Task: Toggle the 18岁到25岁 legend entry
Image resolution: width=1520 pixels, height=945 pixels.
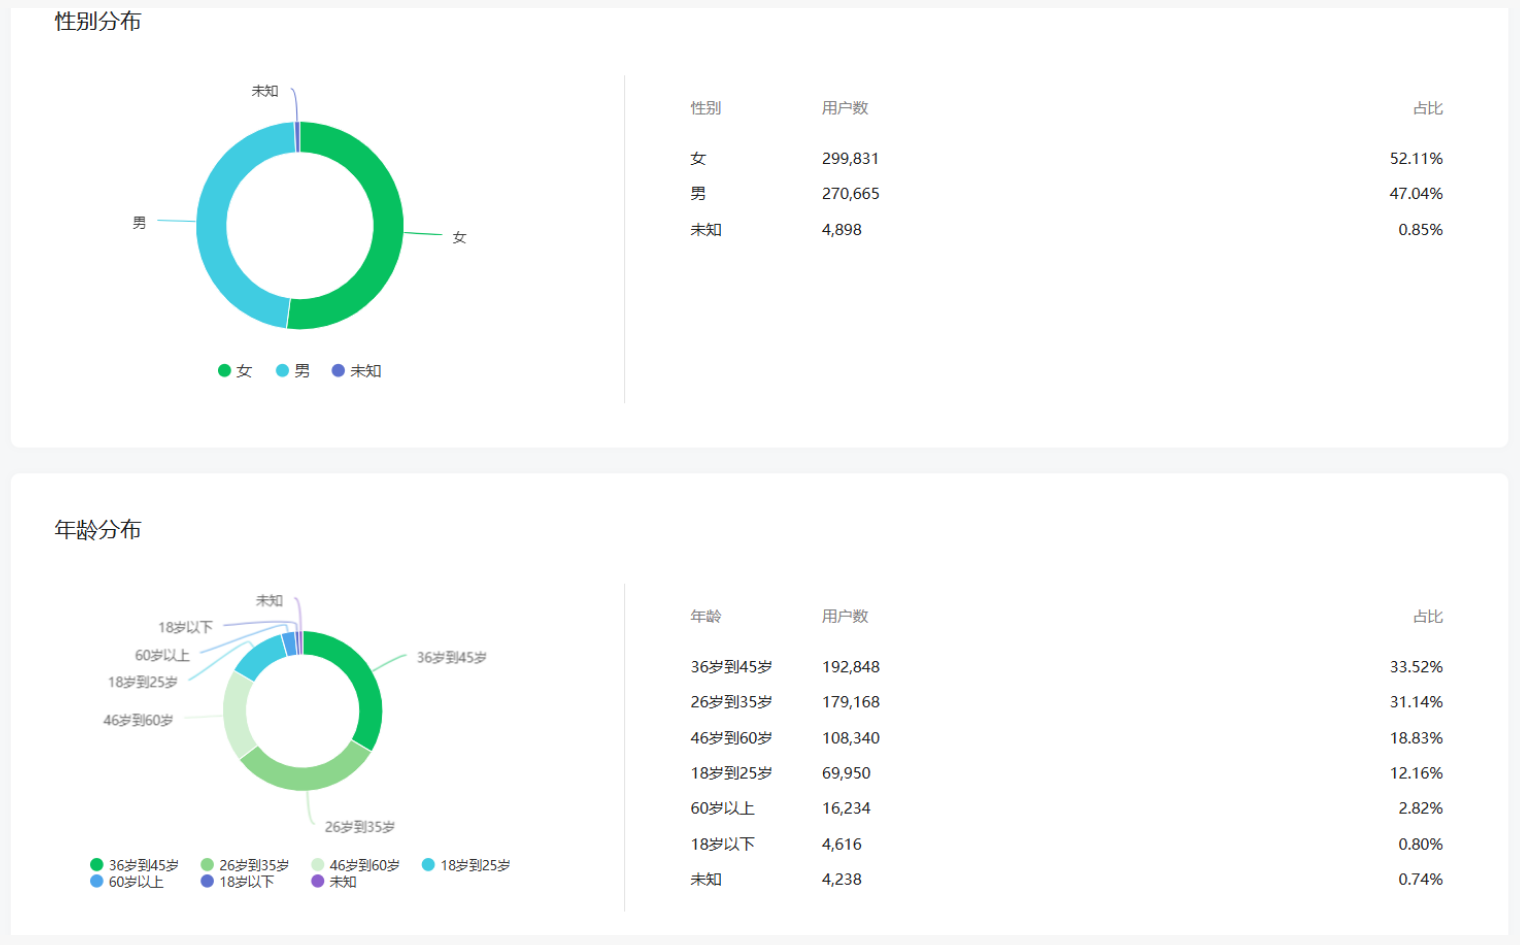Action: click(x=466, y=865)
